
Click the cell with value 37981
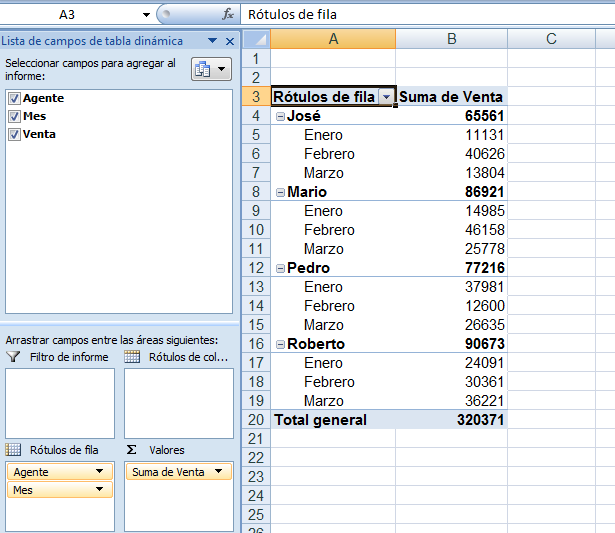[x=451, y=287]
